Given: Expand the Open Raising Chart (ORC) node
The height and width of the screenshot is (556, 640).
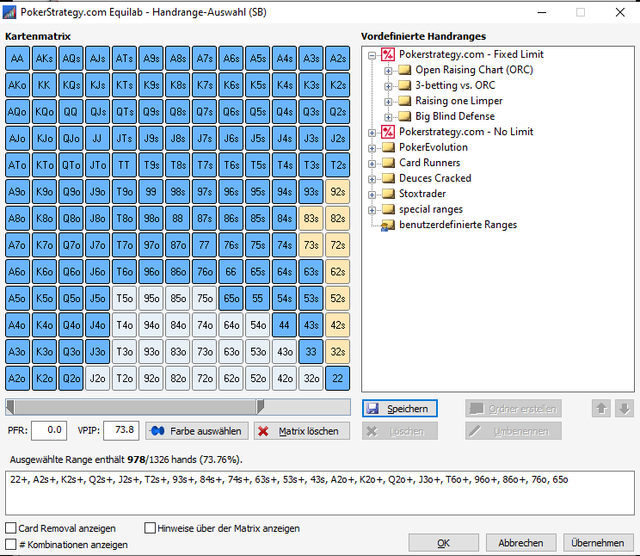Looking at the screenshot, I should point(388,71).
